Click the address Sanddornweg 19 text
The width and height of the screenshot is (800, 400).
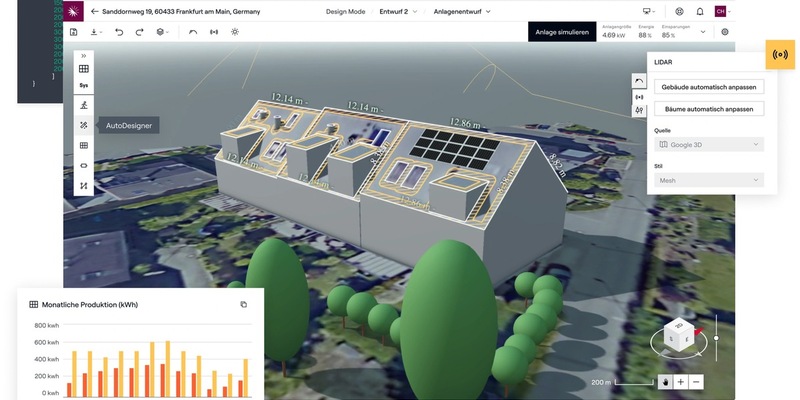(181, 11)
